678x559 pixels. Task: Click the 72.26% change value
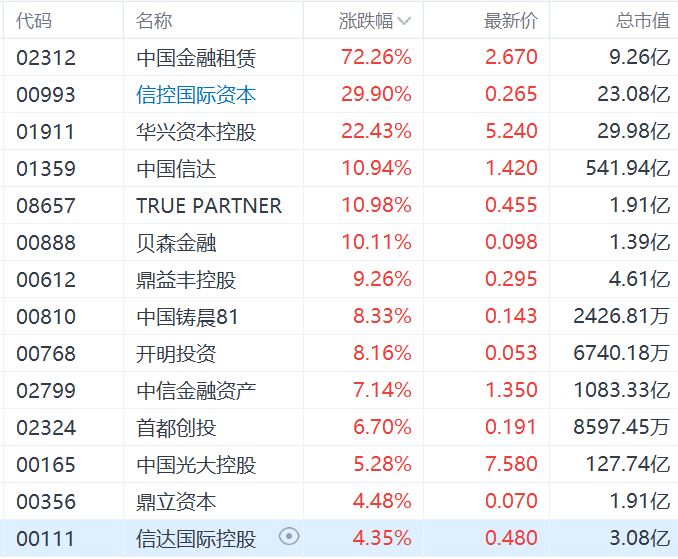click(x=376, y=57)
